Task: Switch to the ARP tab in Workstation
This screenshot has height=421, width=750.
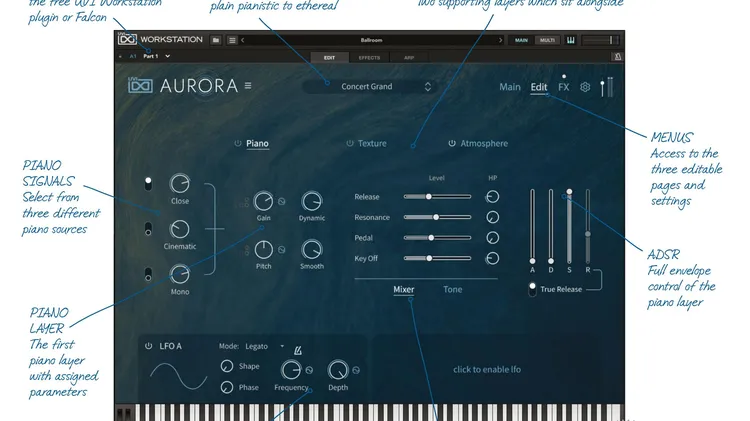Action: pyautogui.click(x=409, y=57)
